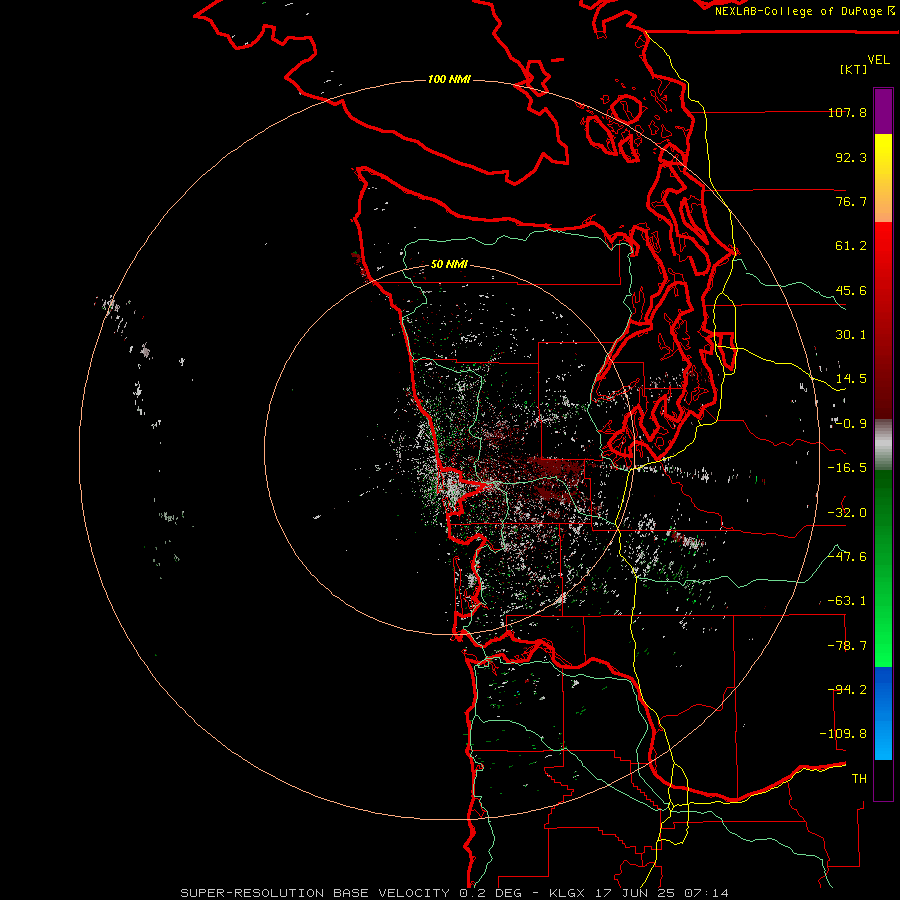Click the -78.7 legend value
Viewport: 900px width, 900px height.
(x=847, y=646)
